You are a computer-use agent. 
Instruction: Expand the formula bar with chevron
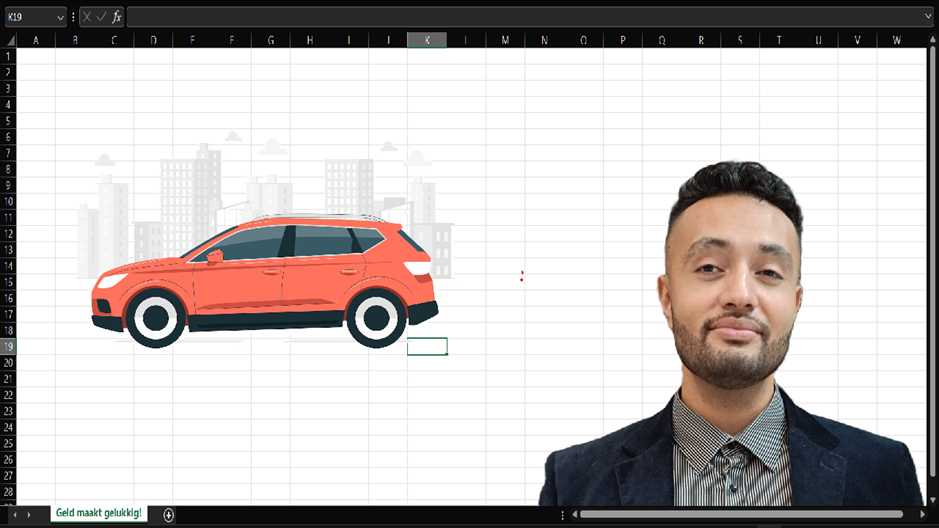pos(928,17)
